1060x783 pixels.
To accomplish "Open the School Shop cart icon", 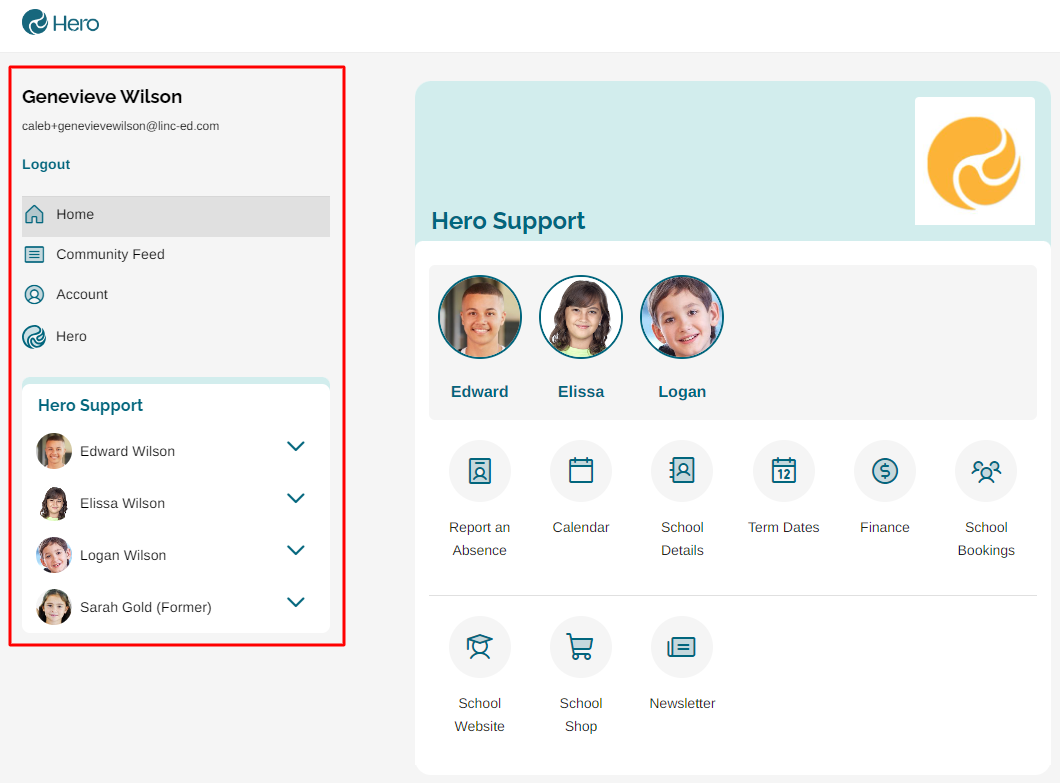I will 581,647.
